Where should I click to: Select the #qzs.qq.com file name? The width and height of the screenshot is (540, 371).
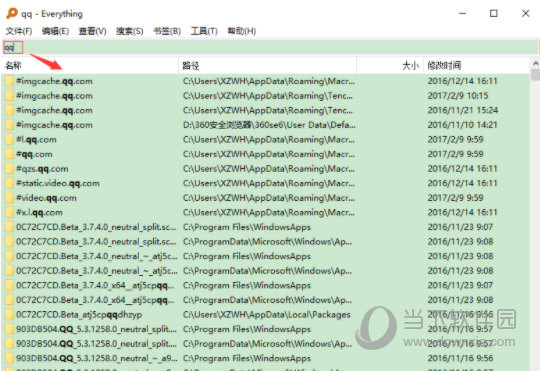(x=42, y=169)
